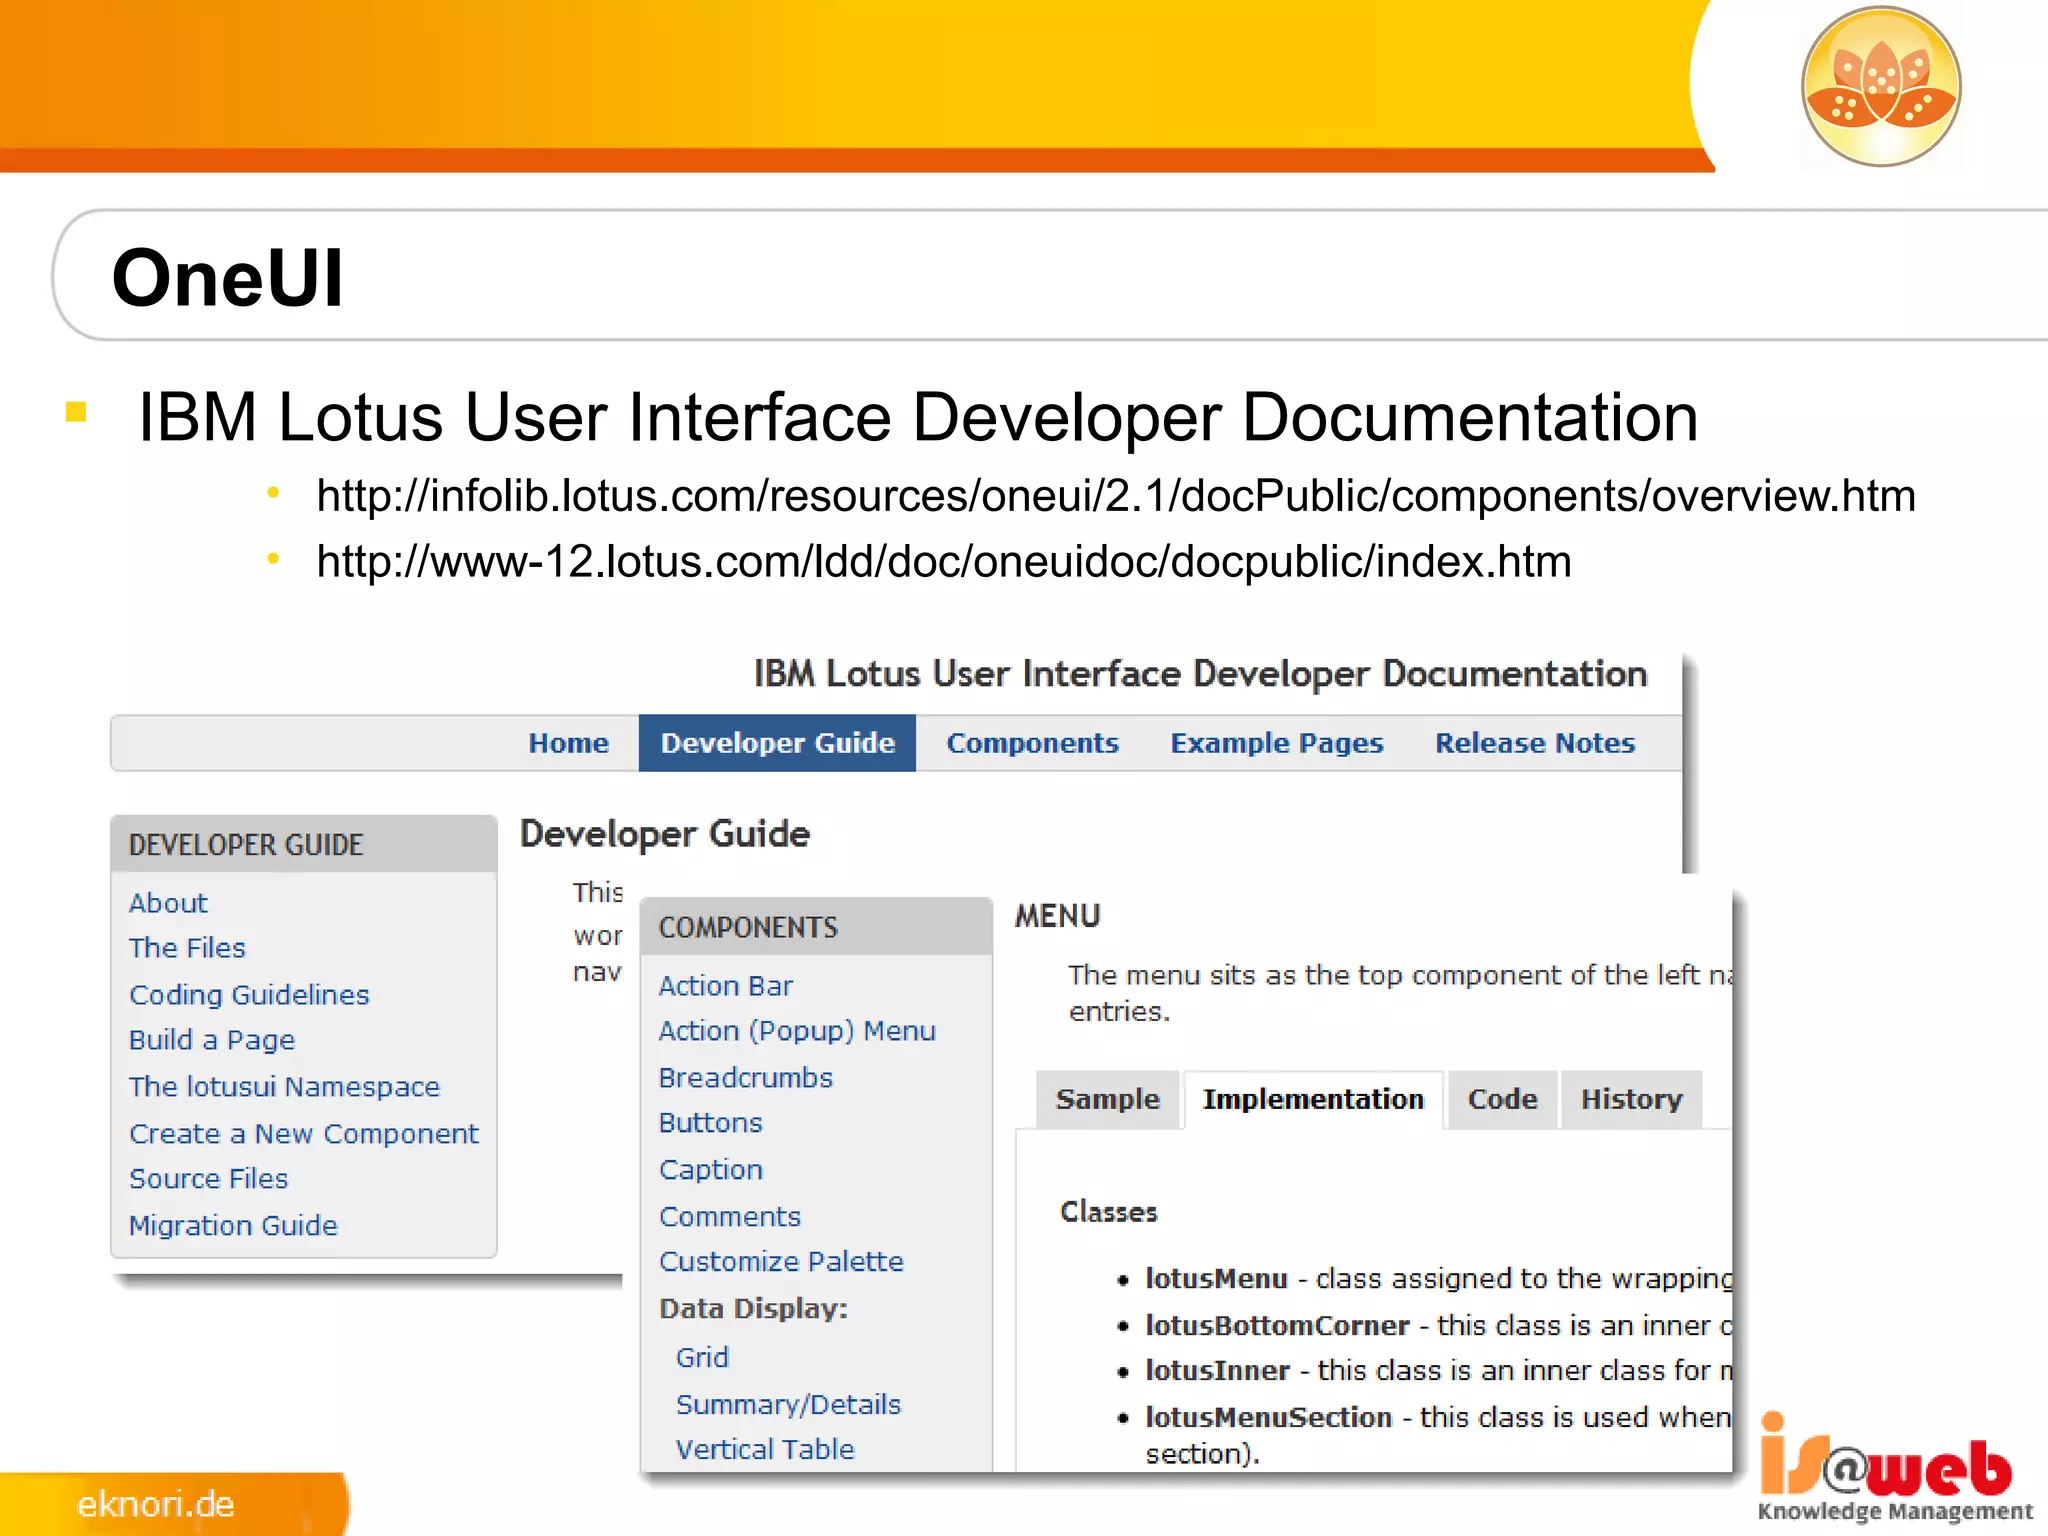This screenshot has height=1536, width=2048.
Task: Click the COMPONENTS panel header
Action: point(816,927)
